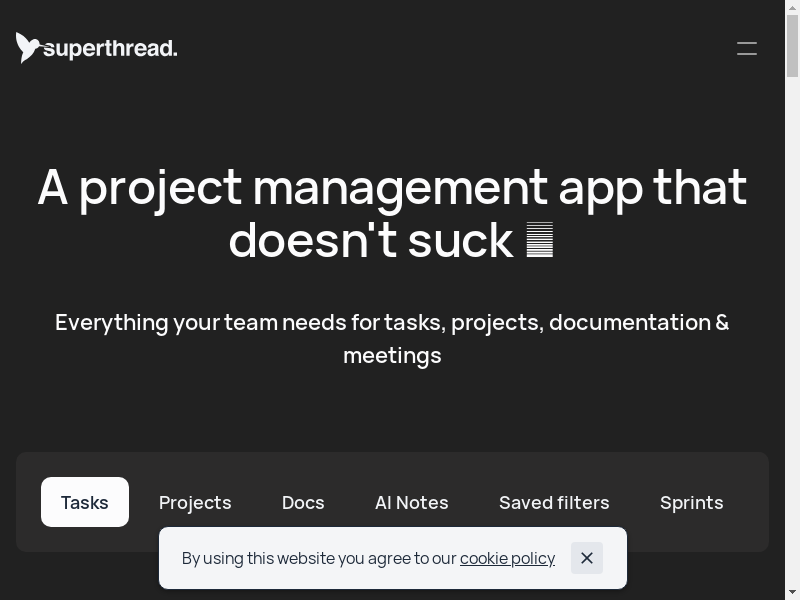800x600 pixels.
Task: Click the striped emoji glyph after "suck"
Action: click(540, 241)
